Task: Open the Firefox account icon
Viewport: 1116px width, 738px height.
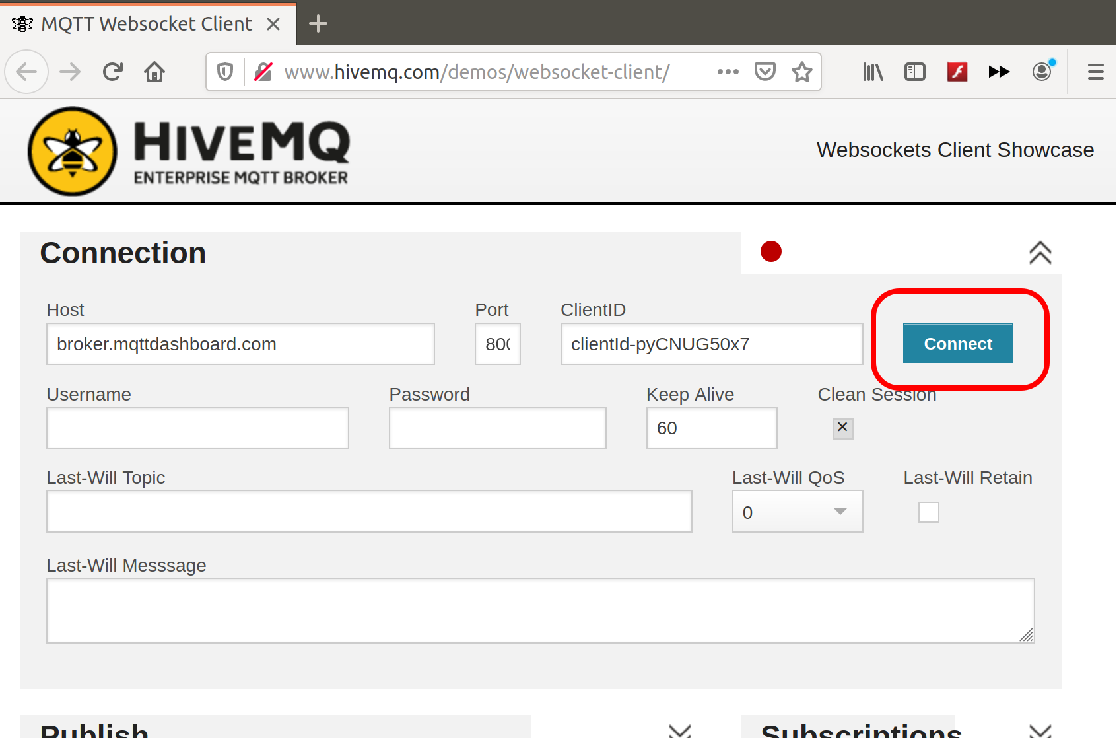Action: 1043,71
